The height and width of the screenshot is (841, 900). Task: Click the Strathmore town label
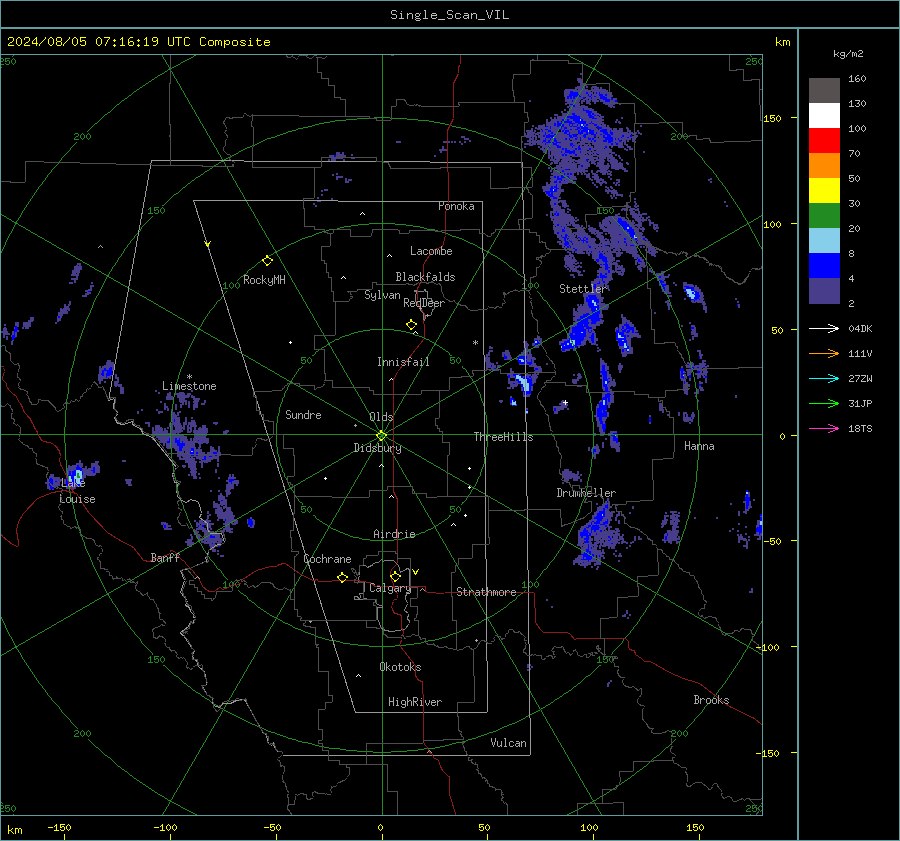point(486,592)
